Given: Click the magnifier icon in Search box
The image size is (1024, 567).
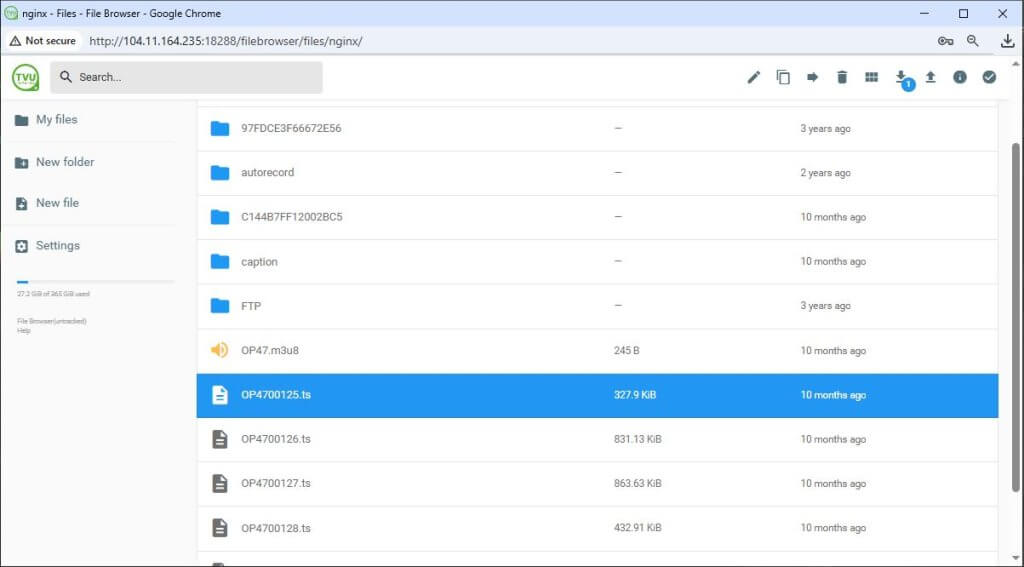Looking at the screenshot, I should pos(65,77).
